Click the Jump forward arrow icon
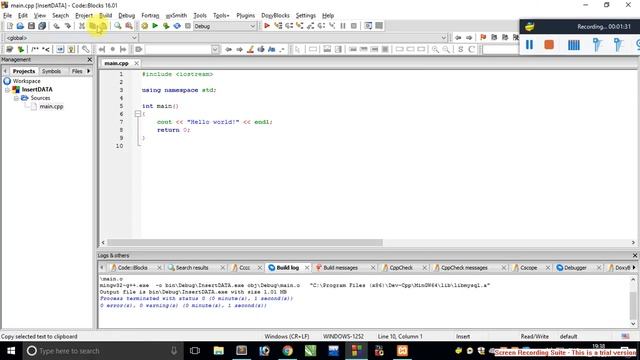 pyautogui.click(x=469, y=37)
